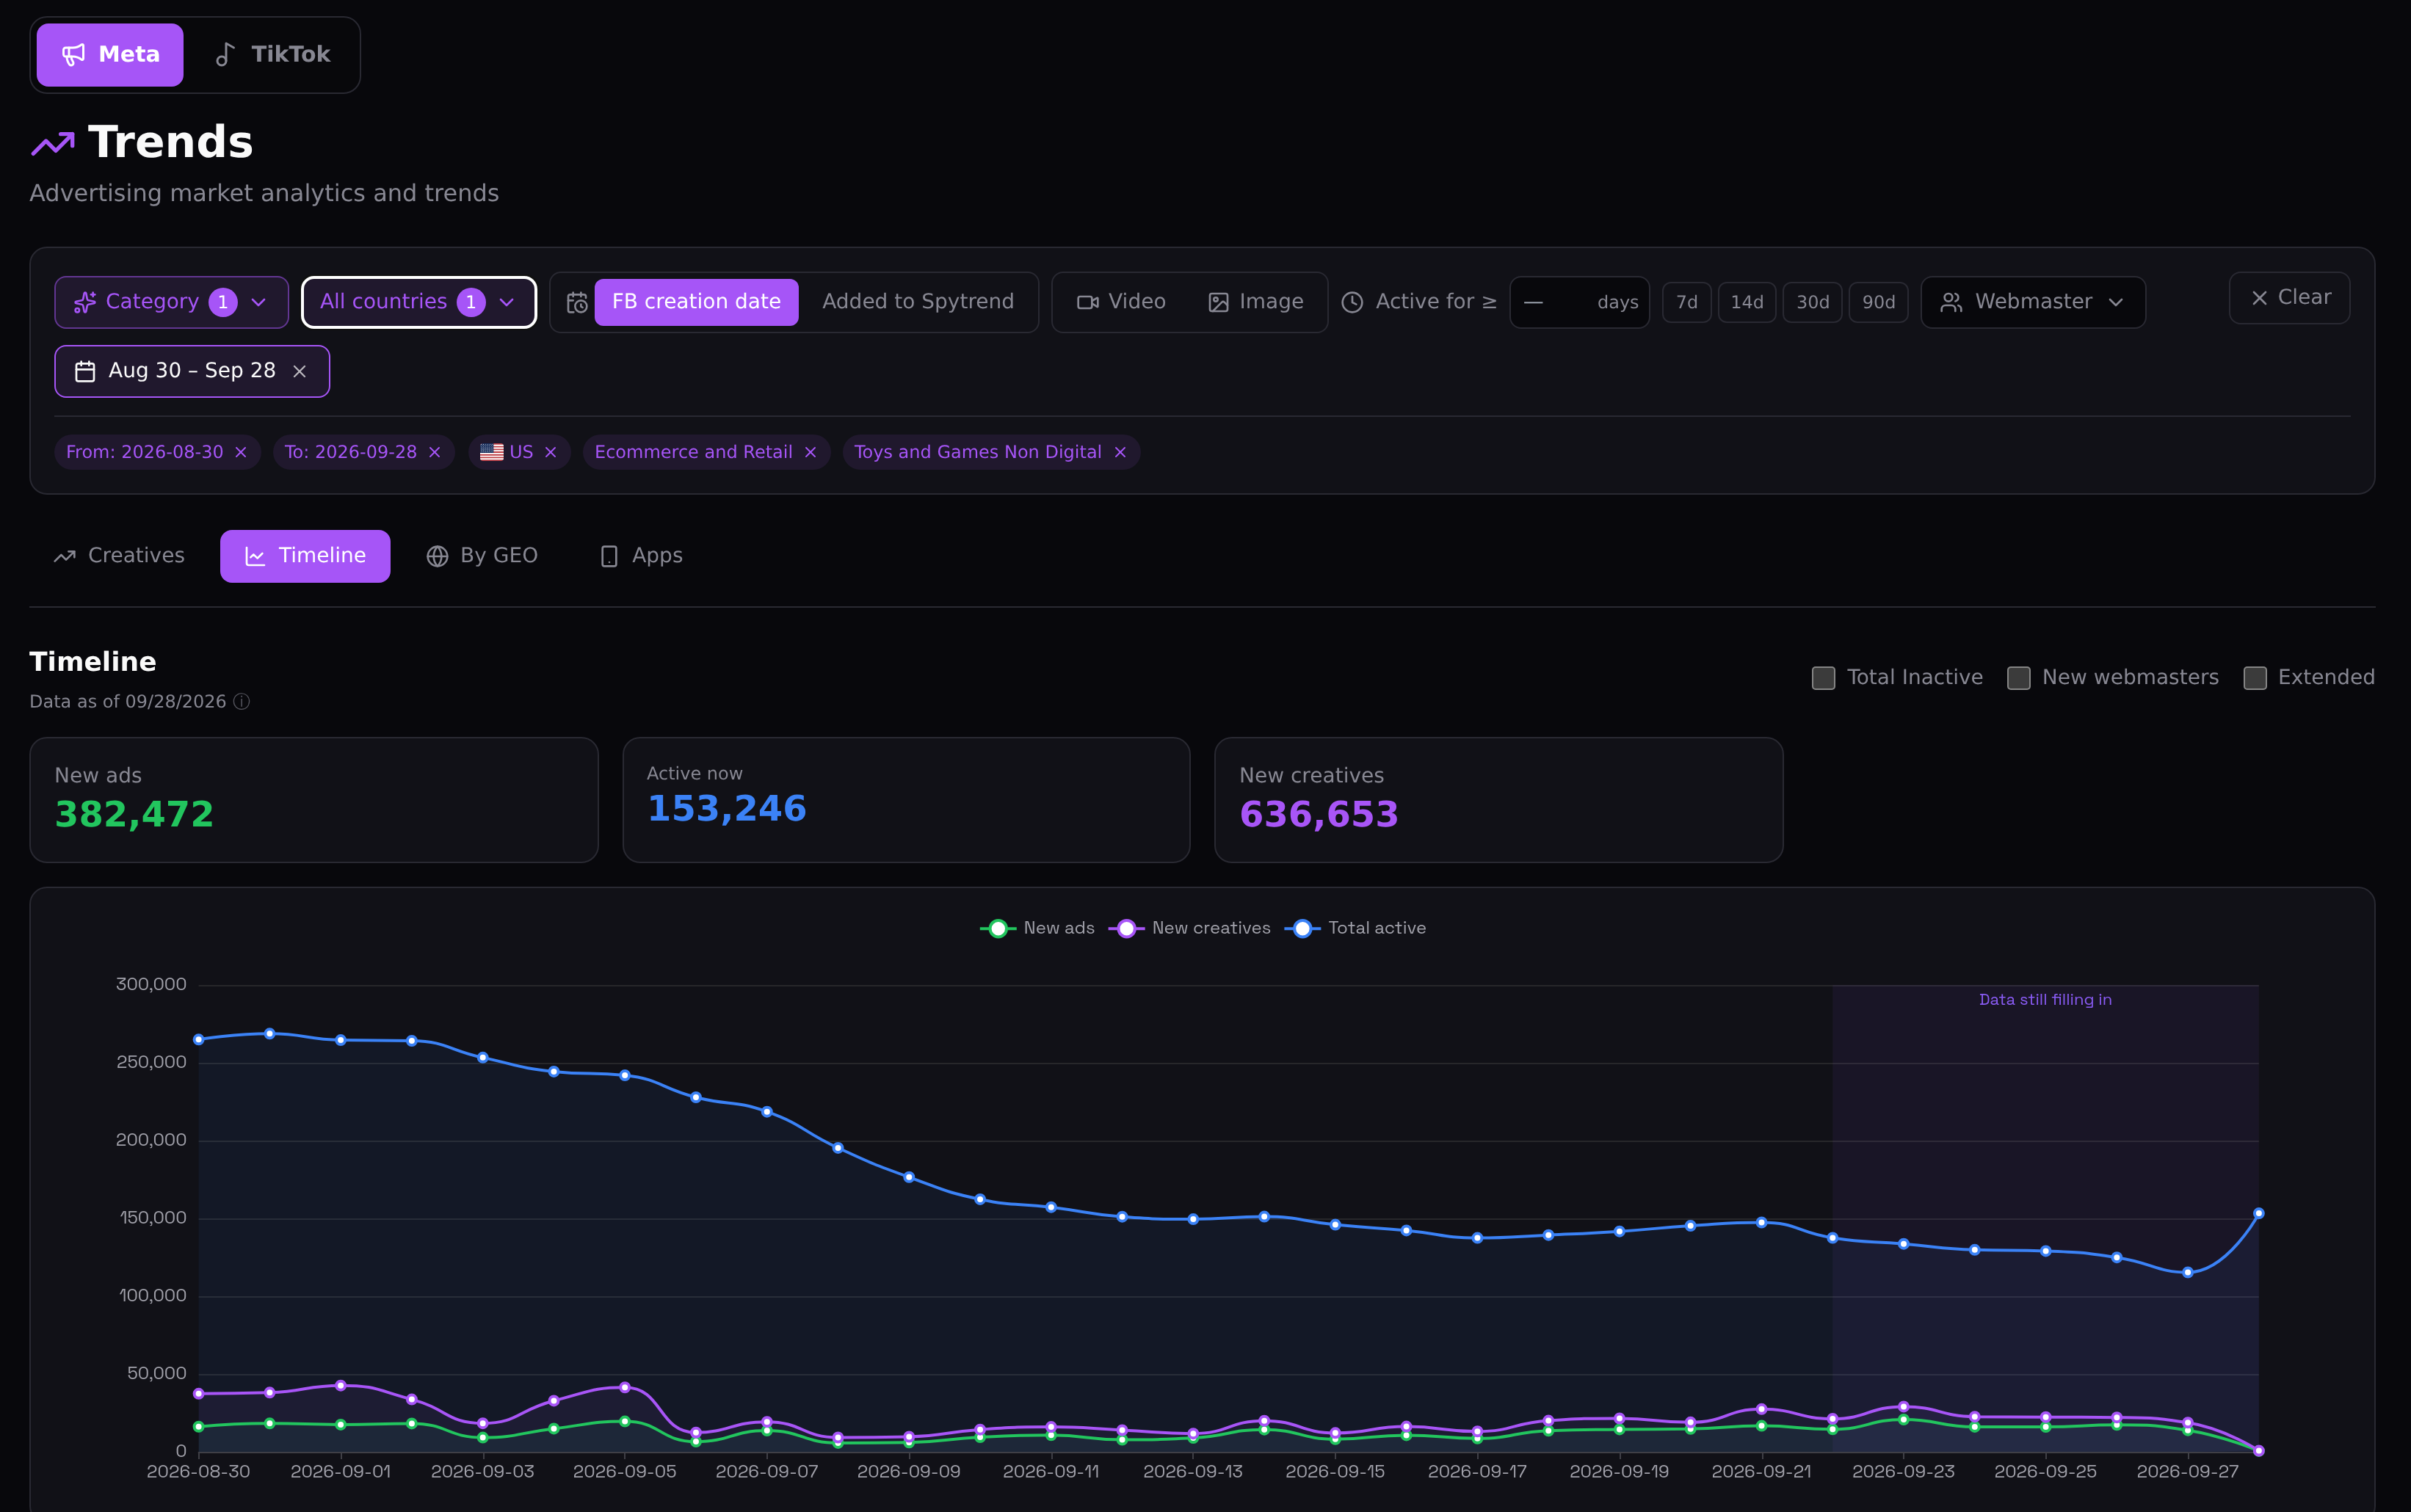Switch to Added to Spytrend date mode
The height and width of the screenshot is (1512, 2411).
coord(918,302)
